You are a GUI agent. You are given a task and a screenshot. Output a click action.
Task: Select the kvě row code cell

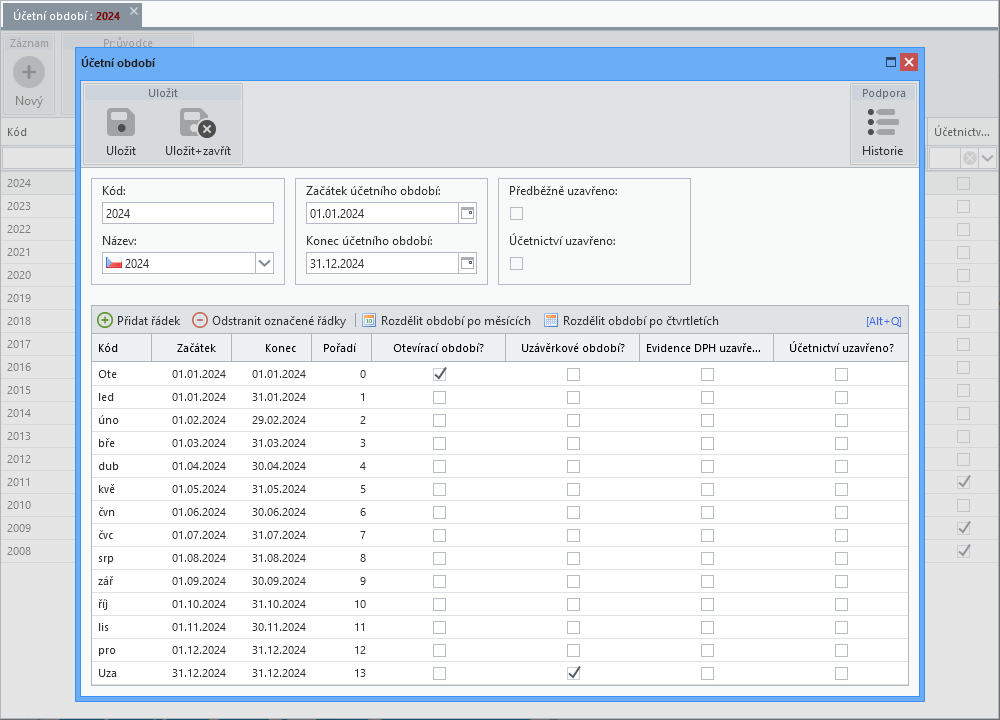tap(121, 489)
